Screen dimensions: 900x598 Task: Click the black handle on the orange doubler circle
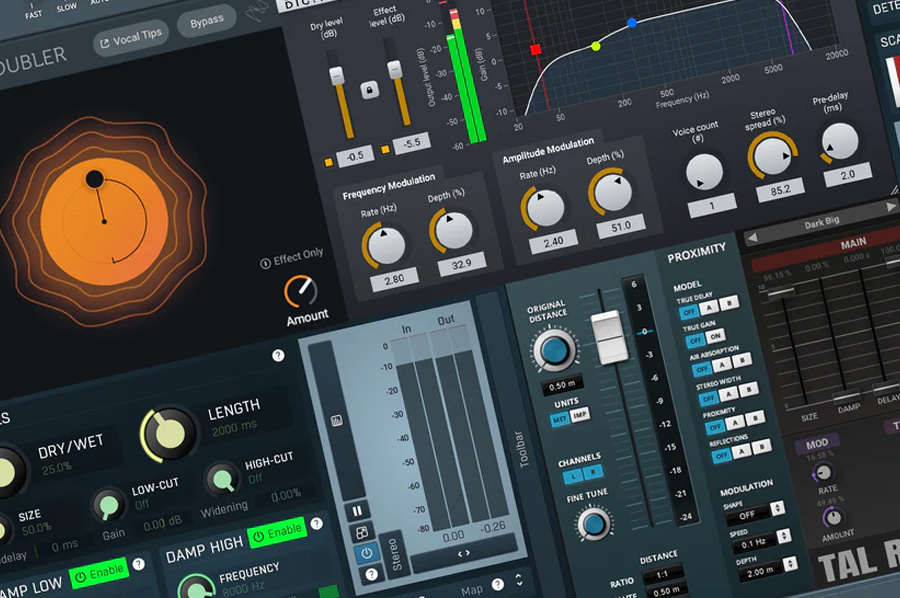(x=94, y=179)
